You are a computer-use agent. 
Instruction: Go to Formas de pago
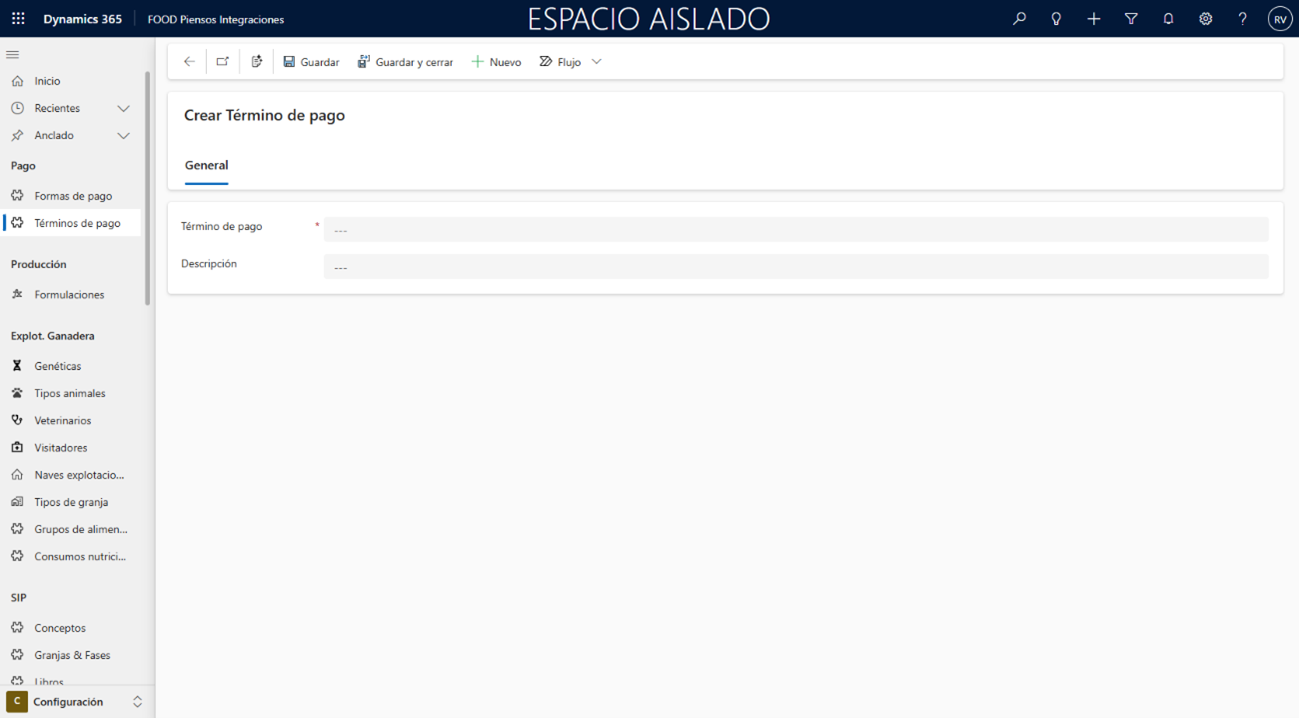click(73, 196)
